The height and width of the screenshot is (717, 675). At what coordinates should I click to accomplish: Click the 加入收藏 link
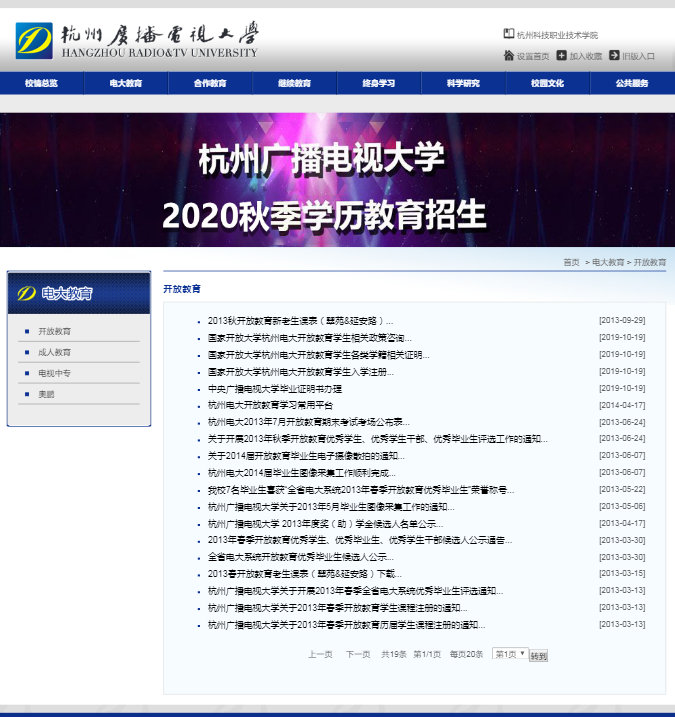coord(585,56)
